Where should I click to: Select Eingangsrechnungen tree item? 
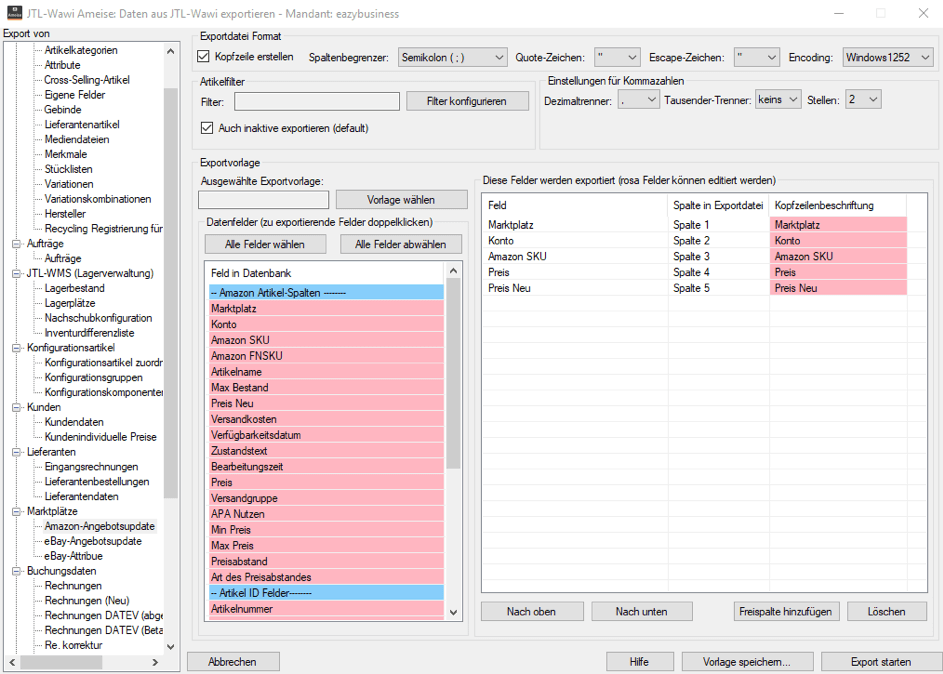91,467
